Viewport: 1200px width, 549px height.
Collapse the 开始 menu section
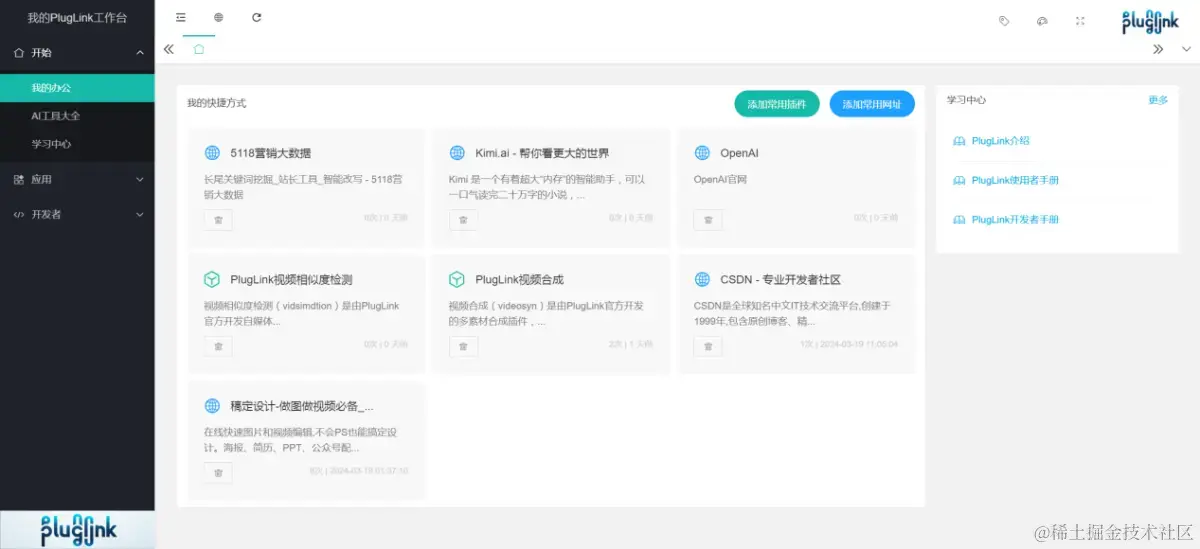click(77, 53)
